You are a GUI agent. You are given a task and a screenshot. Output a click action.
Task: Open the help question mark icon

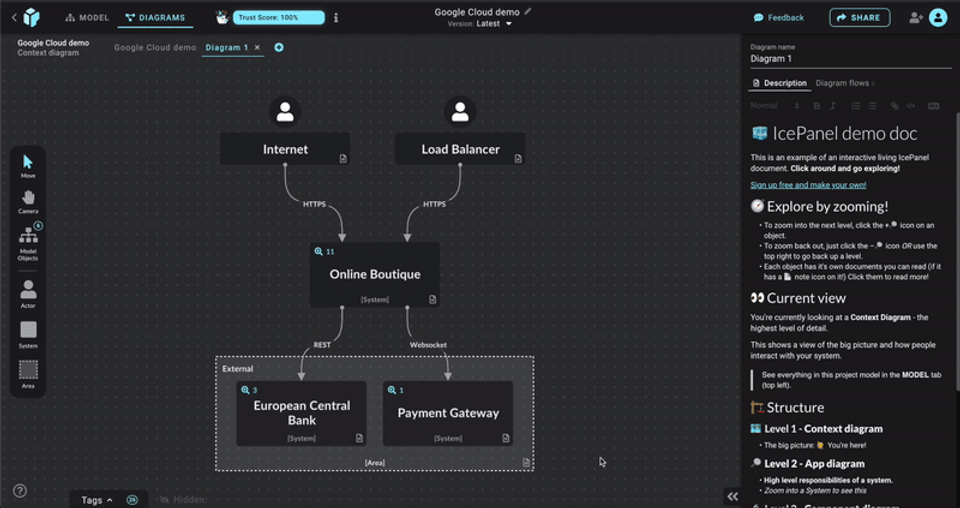pos(20,491)
